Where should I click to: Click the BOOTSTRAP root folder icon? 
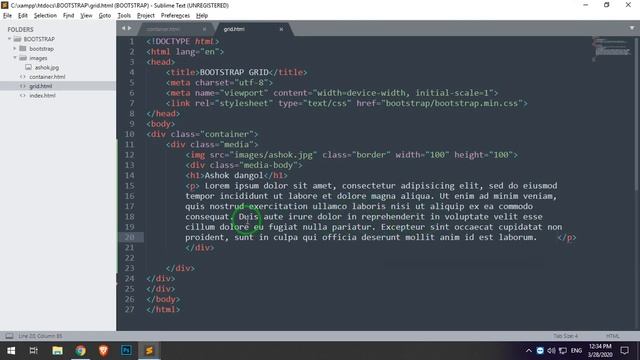(x=17, y=39)
